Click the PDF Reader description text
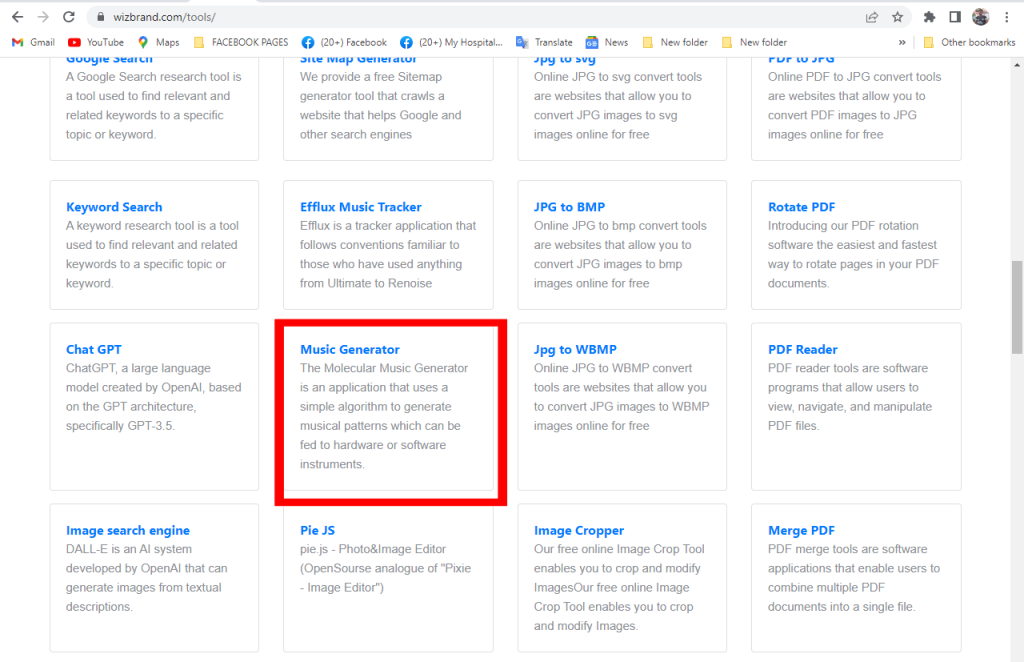The image size is (1024, 662). coord(848,397)
